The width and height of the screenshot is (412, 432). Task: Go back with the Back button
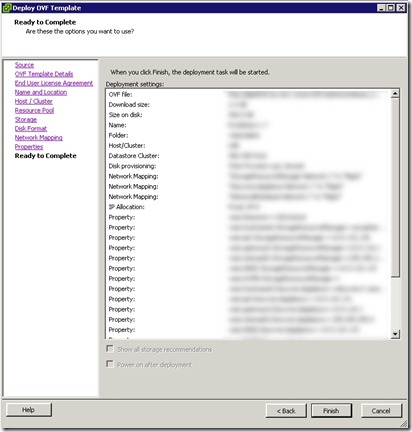pos(286,411)
